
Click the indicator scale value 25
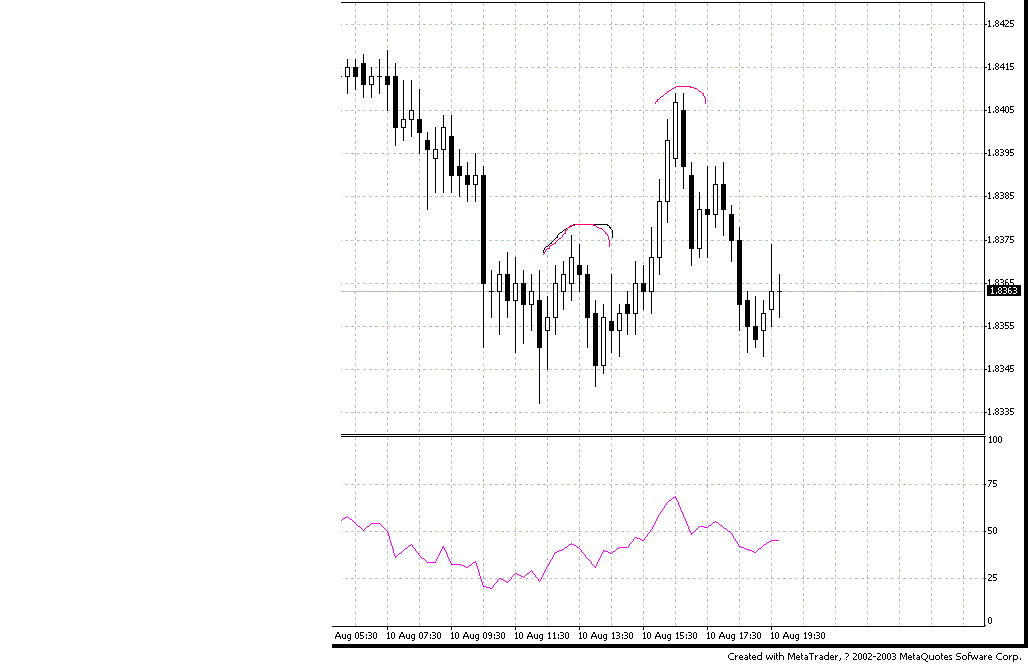tap(993, 577)
